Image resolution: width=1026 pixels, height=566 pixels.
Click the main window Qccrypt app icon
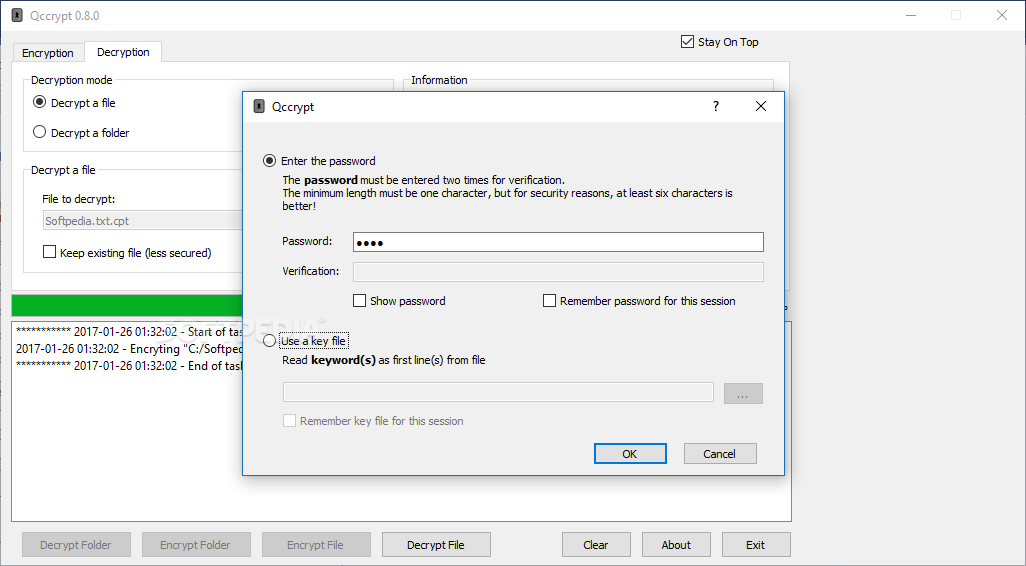[x=17, y=15]
